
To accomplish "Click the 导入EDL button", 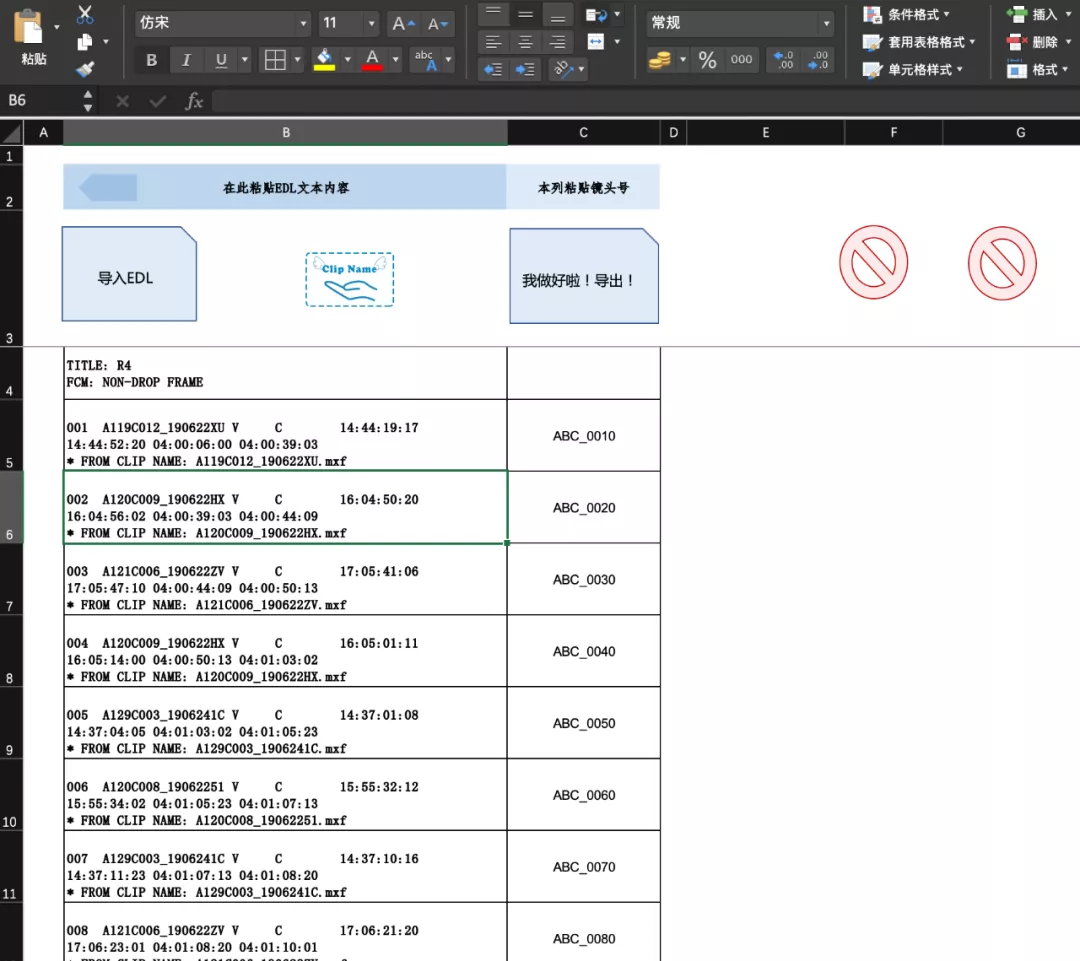I will (x=129, y=274).
